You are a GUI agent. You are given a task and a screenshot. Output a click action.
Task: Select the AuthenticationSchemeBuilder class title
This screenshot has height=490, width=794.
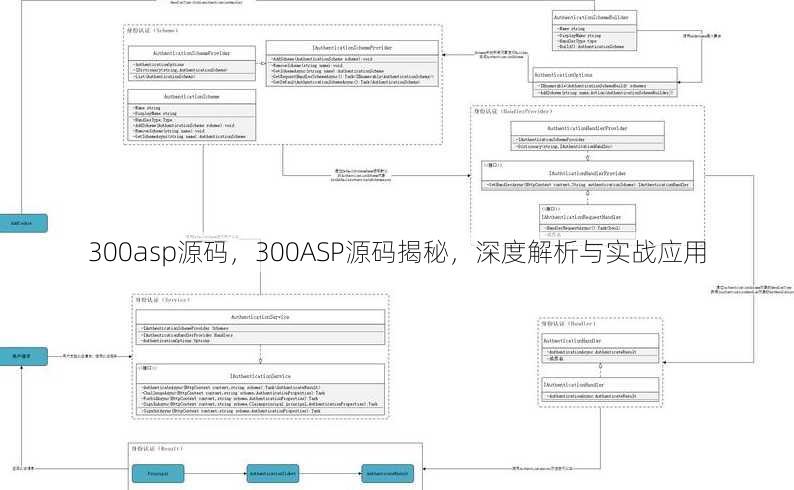click(591, 17)
